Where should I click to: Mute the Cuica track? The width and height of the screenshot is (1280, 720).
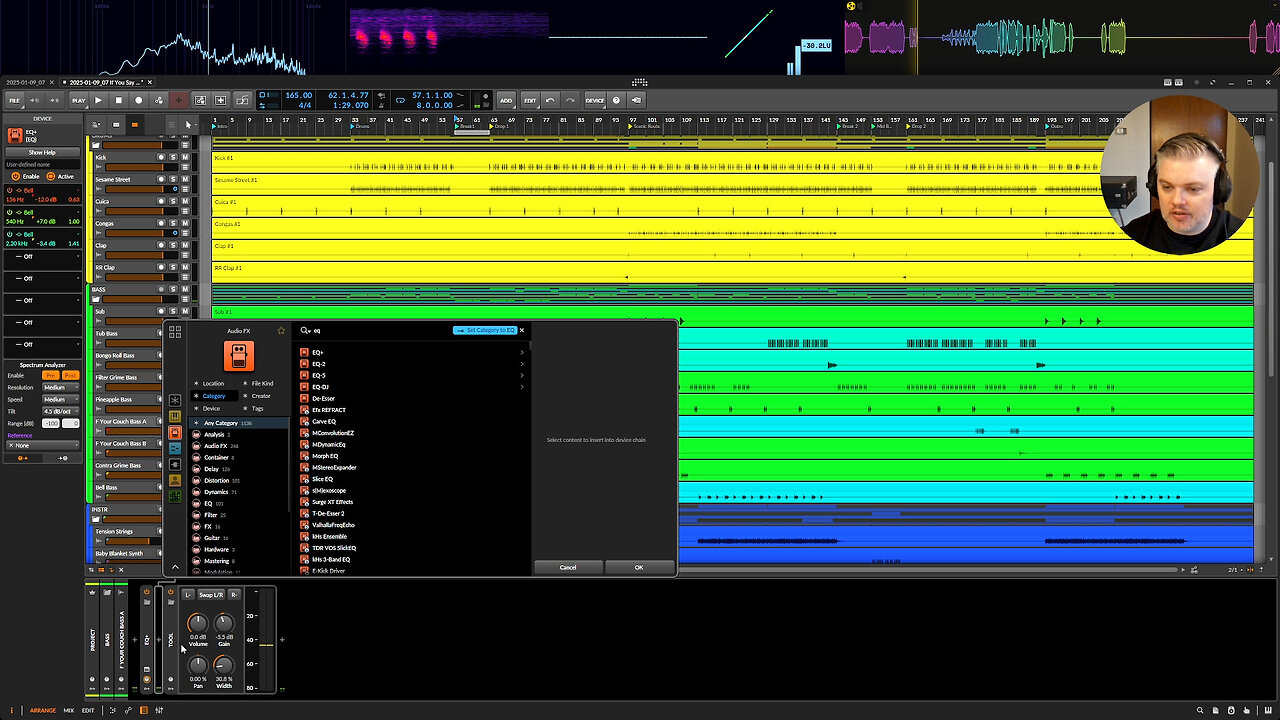coord(184,201)
